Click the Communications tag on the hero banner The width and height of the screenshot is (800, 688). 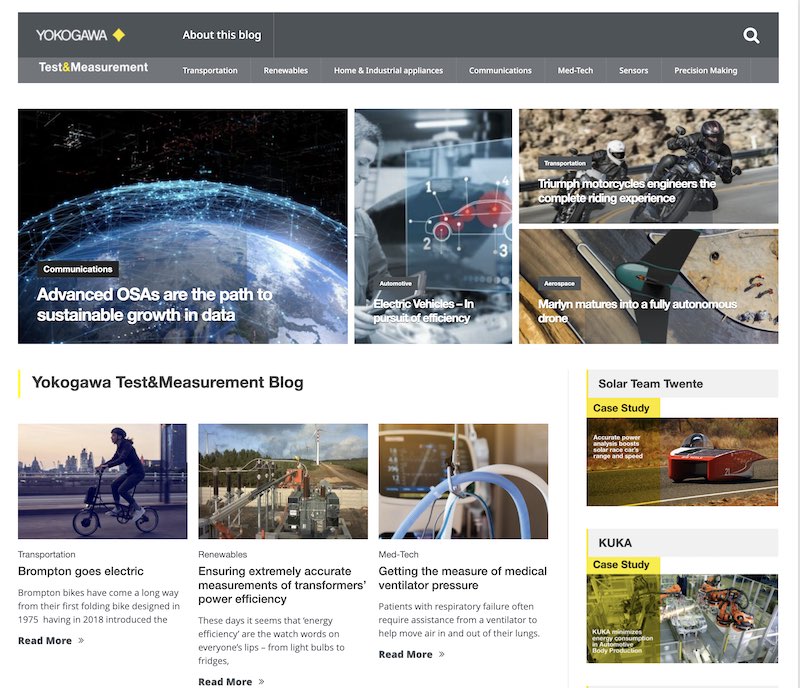(78, 269)
